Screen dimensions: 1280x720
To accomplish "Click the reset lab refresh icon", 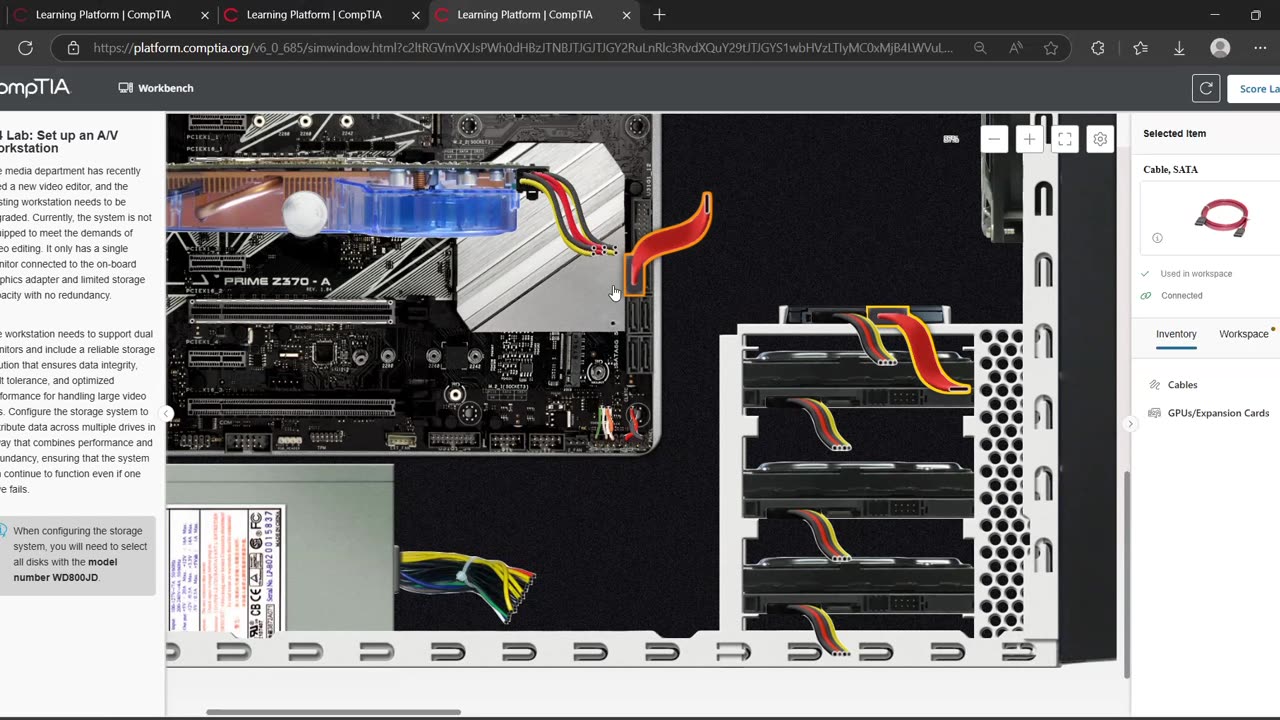I will click(x=1206, y=88).
